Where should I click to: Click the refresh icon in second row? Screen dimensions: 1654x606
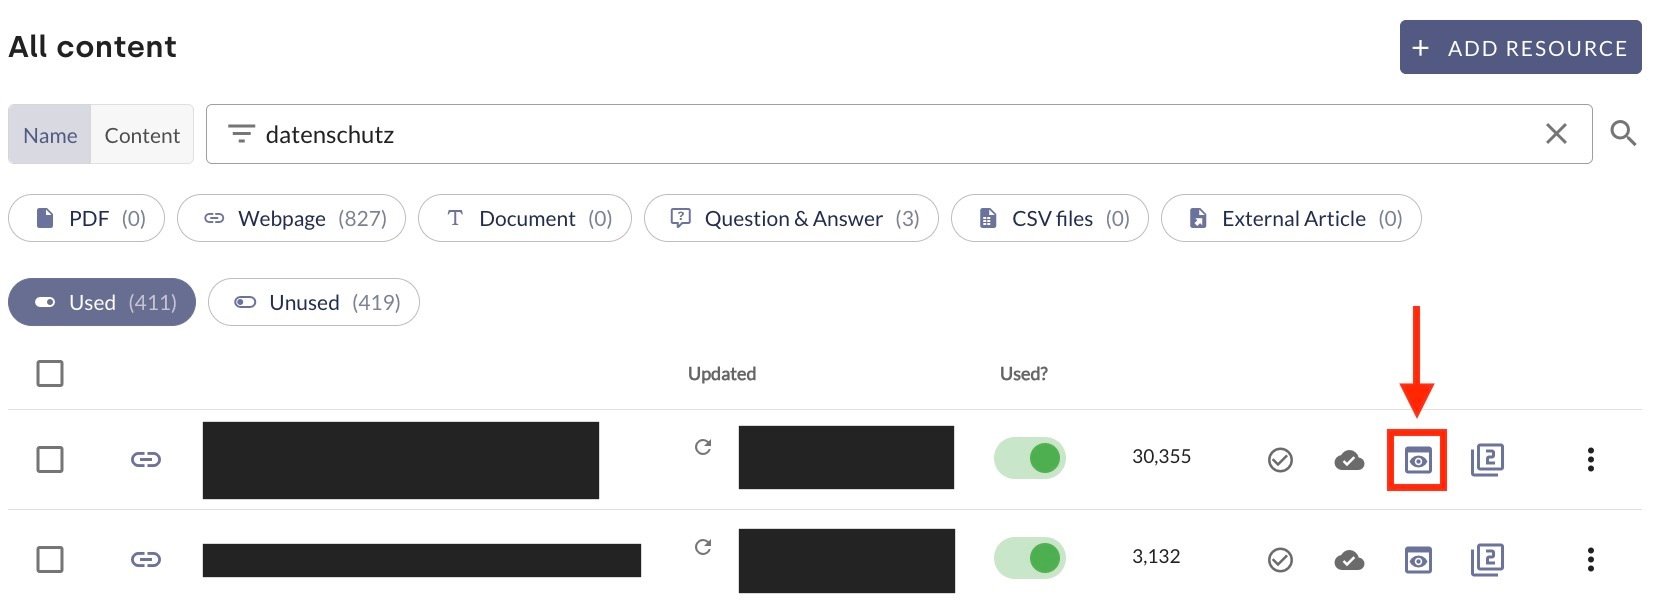pos(703,547)
